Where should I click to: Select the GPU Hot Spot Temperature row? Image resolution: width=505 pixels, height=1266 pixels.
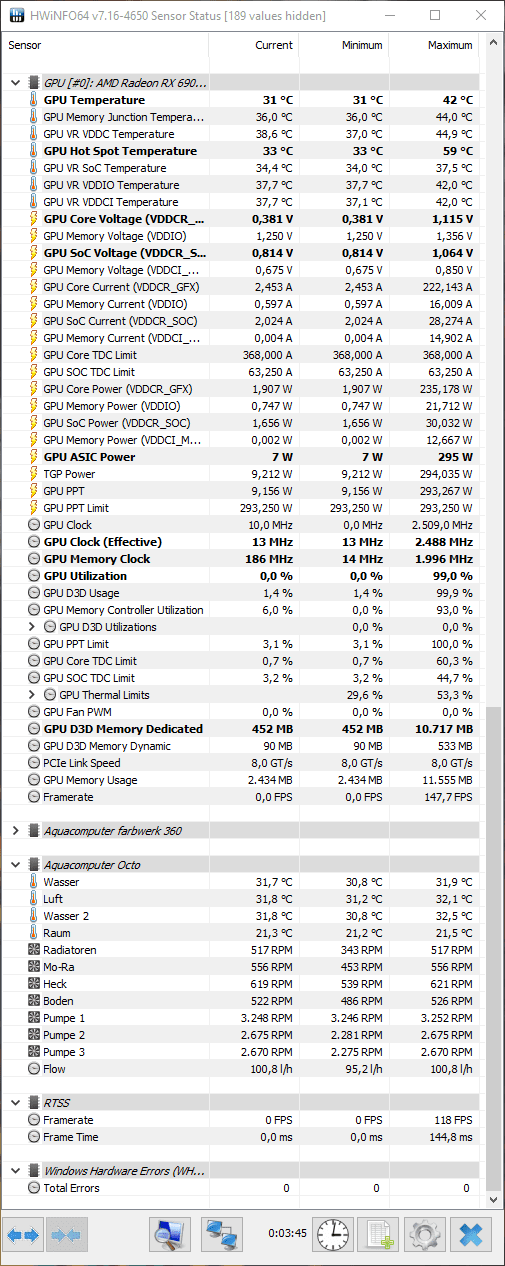pyautogui.click(x=241, y=151)
